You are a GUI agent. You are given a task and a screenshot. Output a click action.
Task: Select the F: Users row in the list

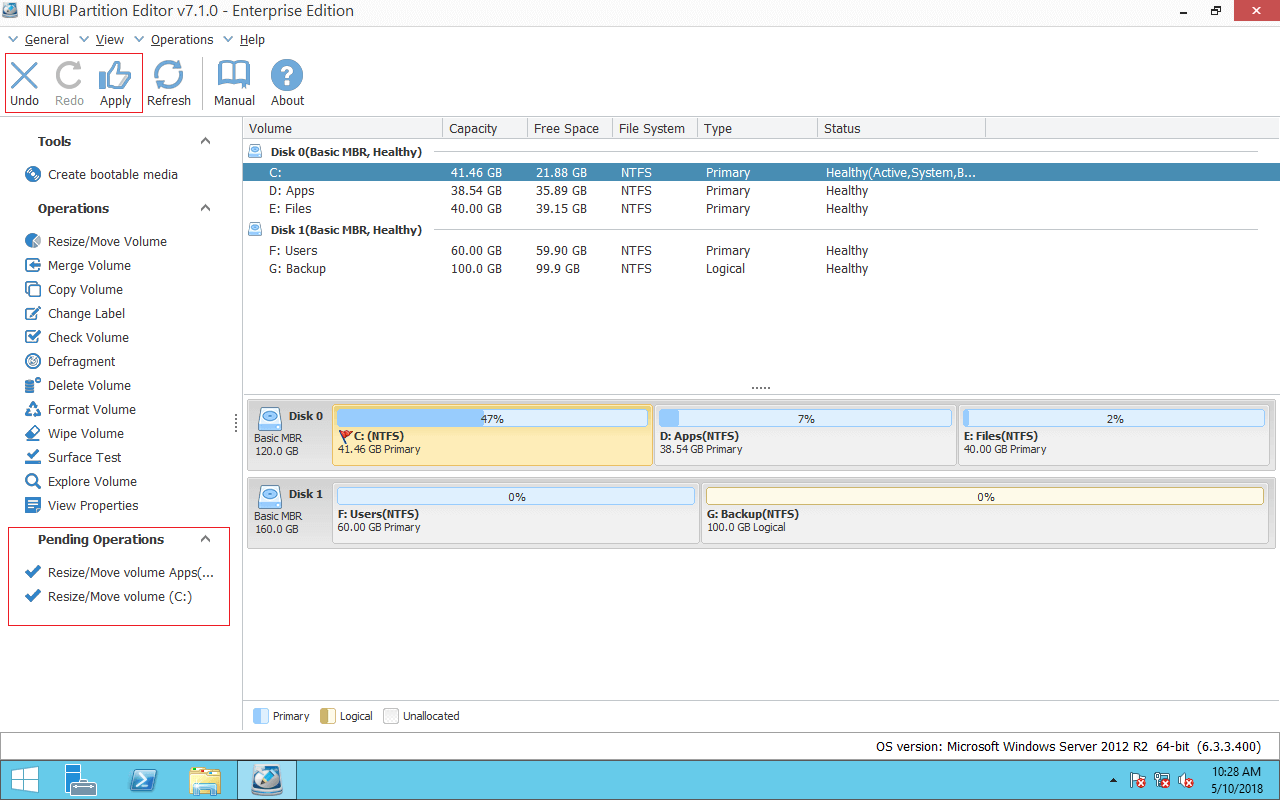point(762,251)
